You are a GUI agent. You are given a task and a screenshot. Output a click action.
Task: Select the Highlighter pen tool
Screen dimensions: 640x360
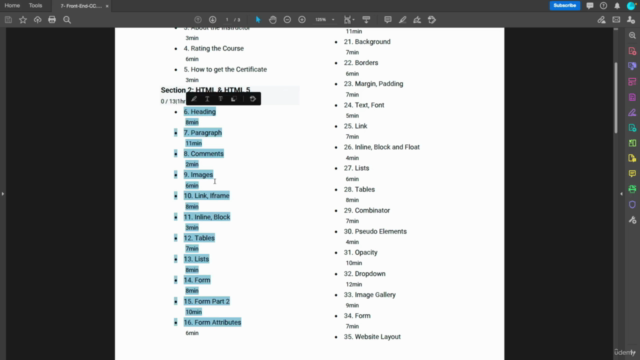point(402,20)
